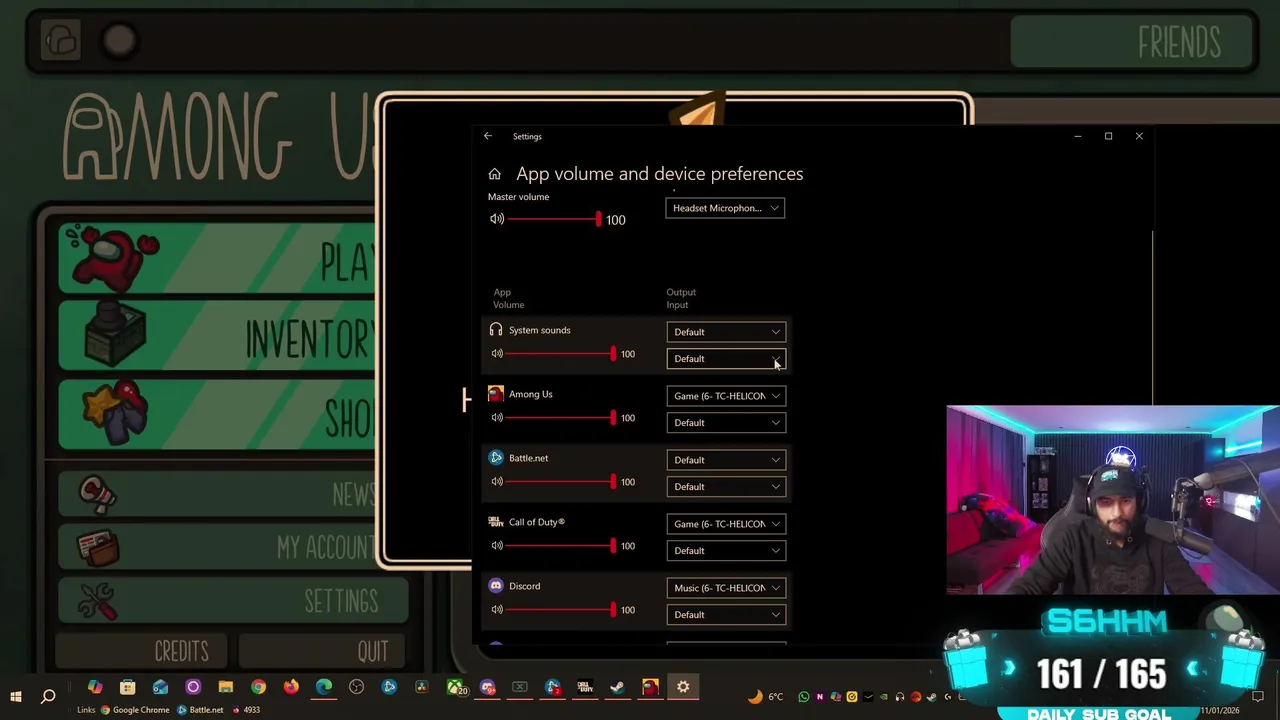The width and height of the screenshot is (1280, 720).
Task: Click Quit in Among Us menu
Action: pos(323,651)
